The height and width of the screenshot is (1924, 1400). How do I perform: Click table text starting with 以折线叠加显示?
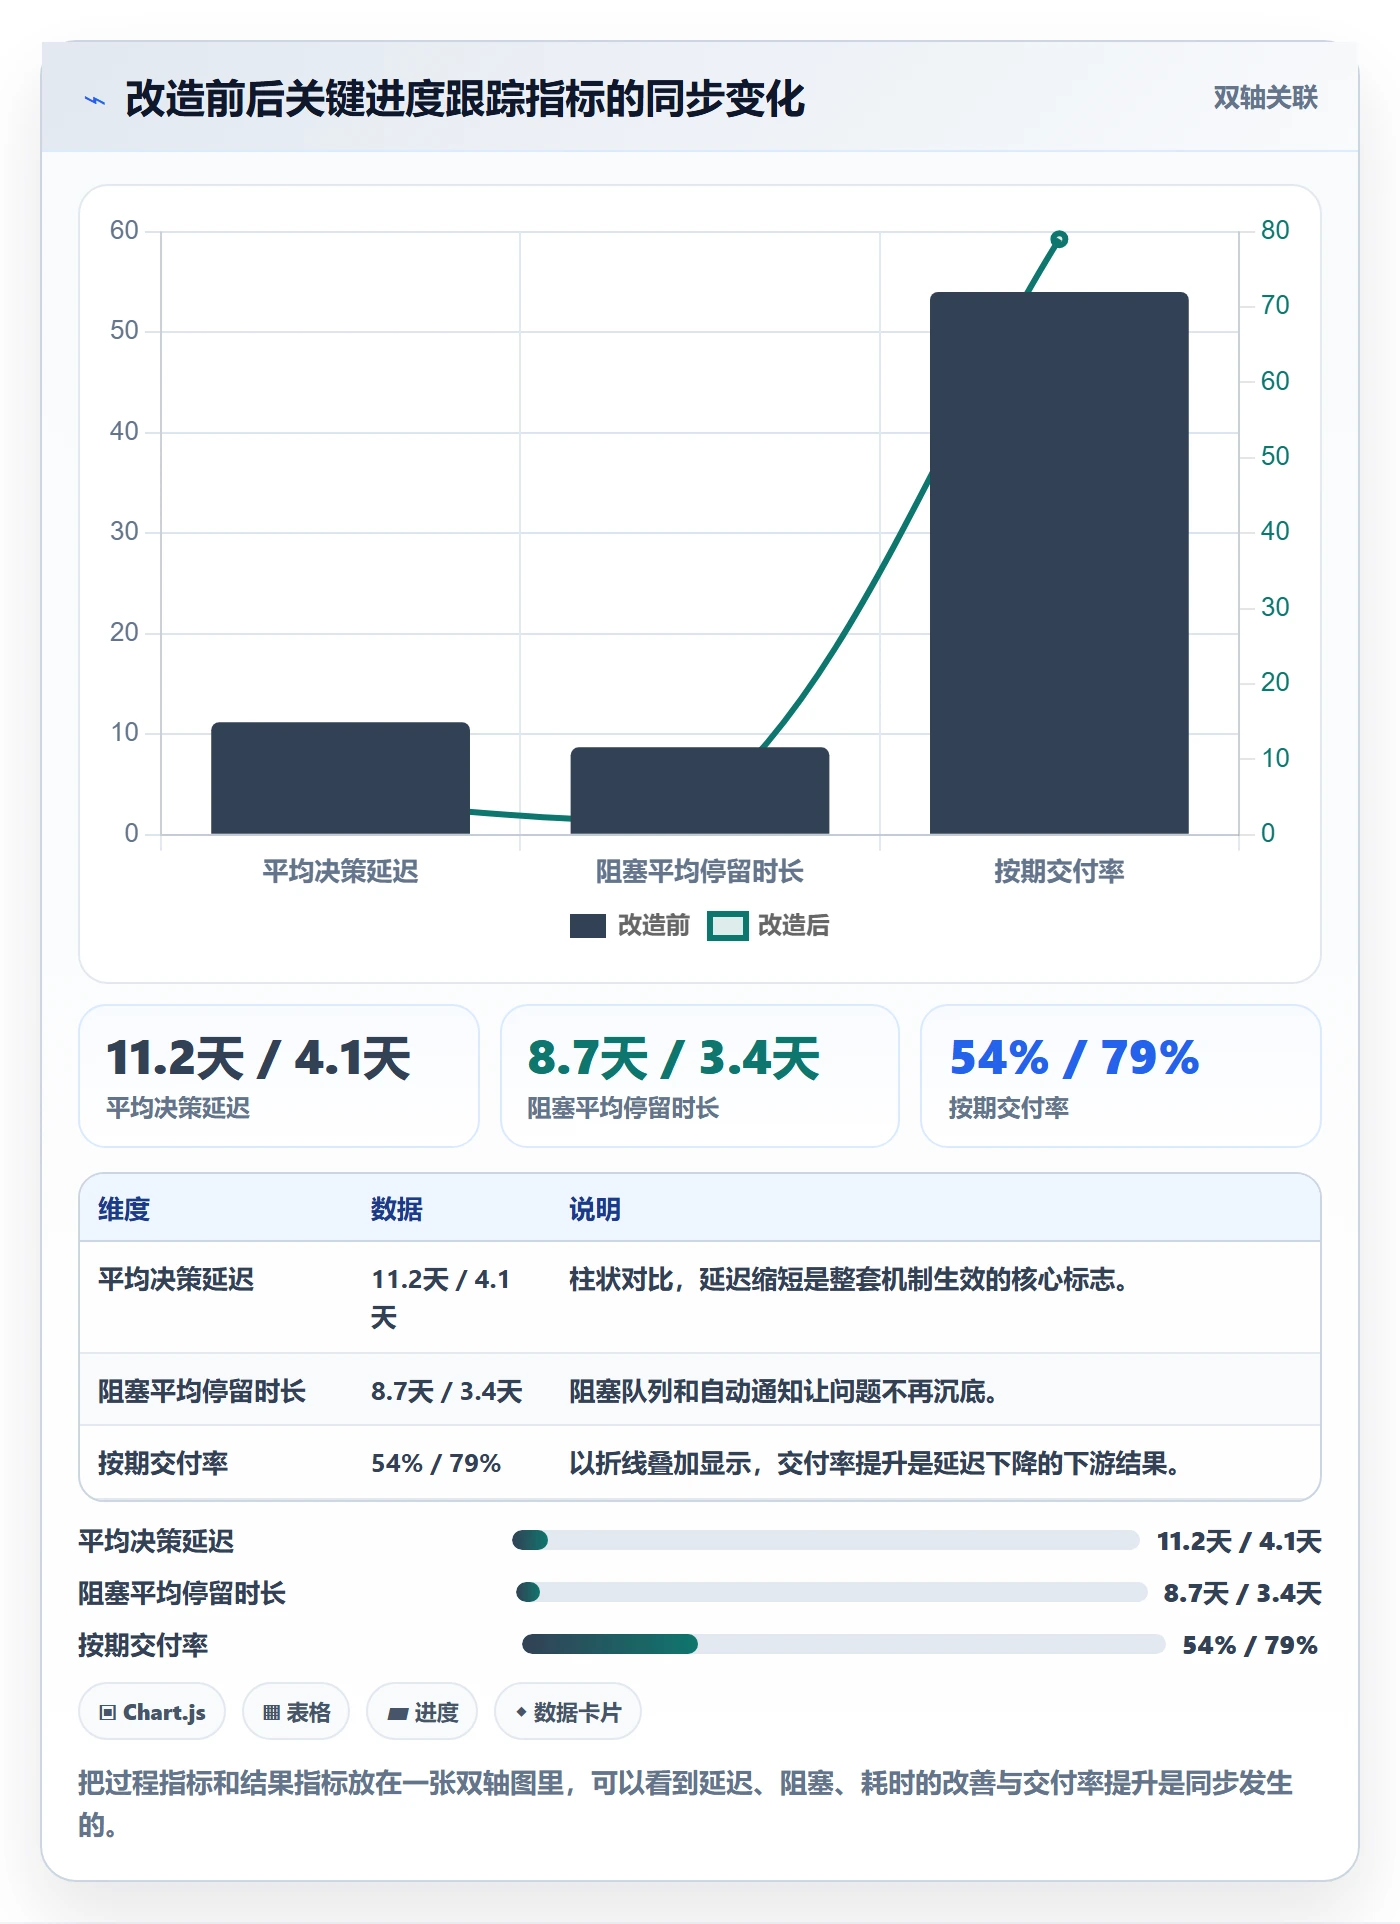click(x=875, y=1463)
